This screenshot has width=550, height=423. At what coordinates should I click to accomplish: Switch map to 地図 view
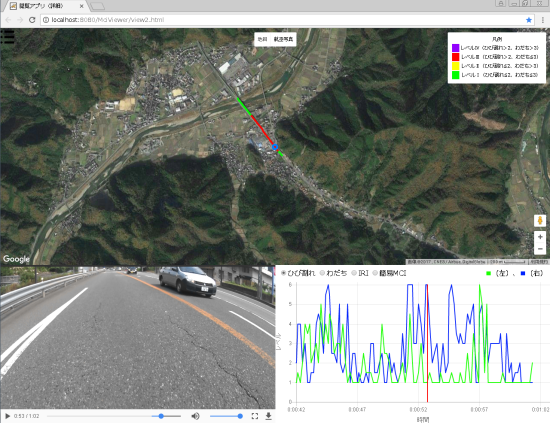[262, 39]
